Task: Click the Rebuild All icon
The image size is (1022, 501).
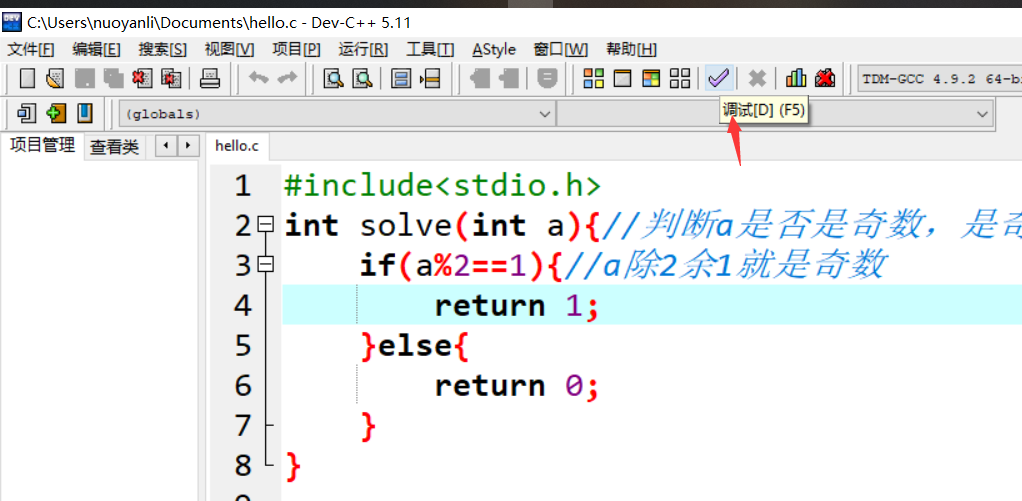Action: coord(680,79)
